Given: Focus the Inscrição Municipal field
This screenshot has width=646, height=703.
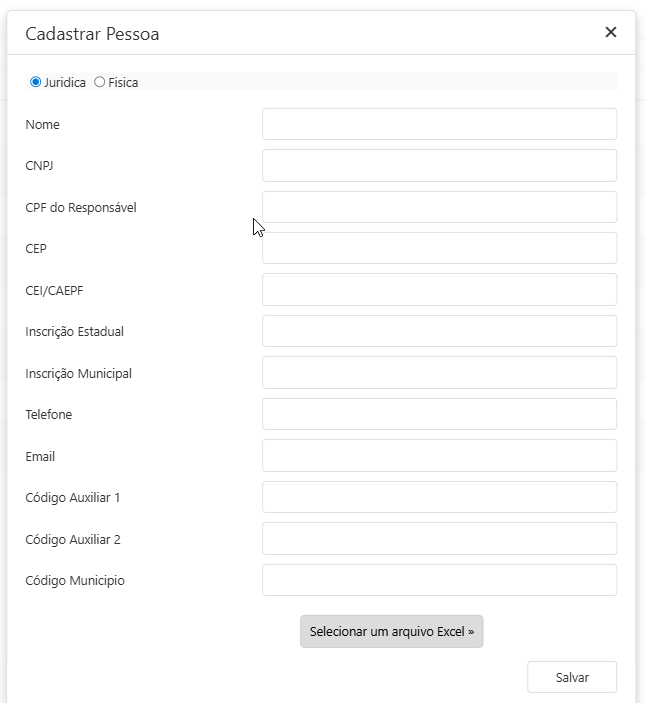Looking at the screenshot, I should (x=439, y=373).
